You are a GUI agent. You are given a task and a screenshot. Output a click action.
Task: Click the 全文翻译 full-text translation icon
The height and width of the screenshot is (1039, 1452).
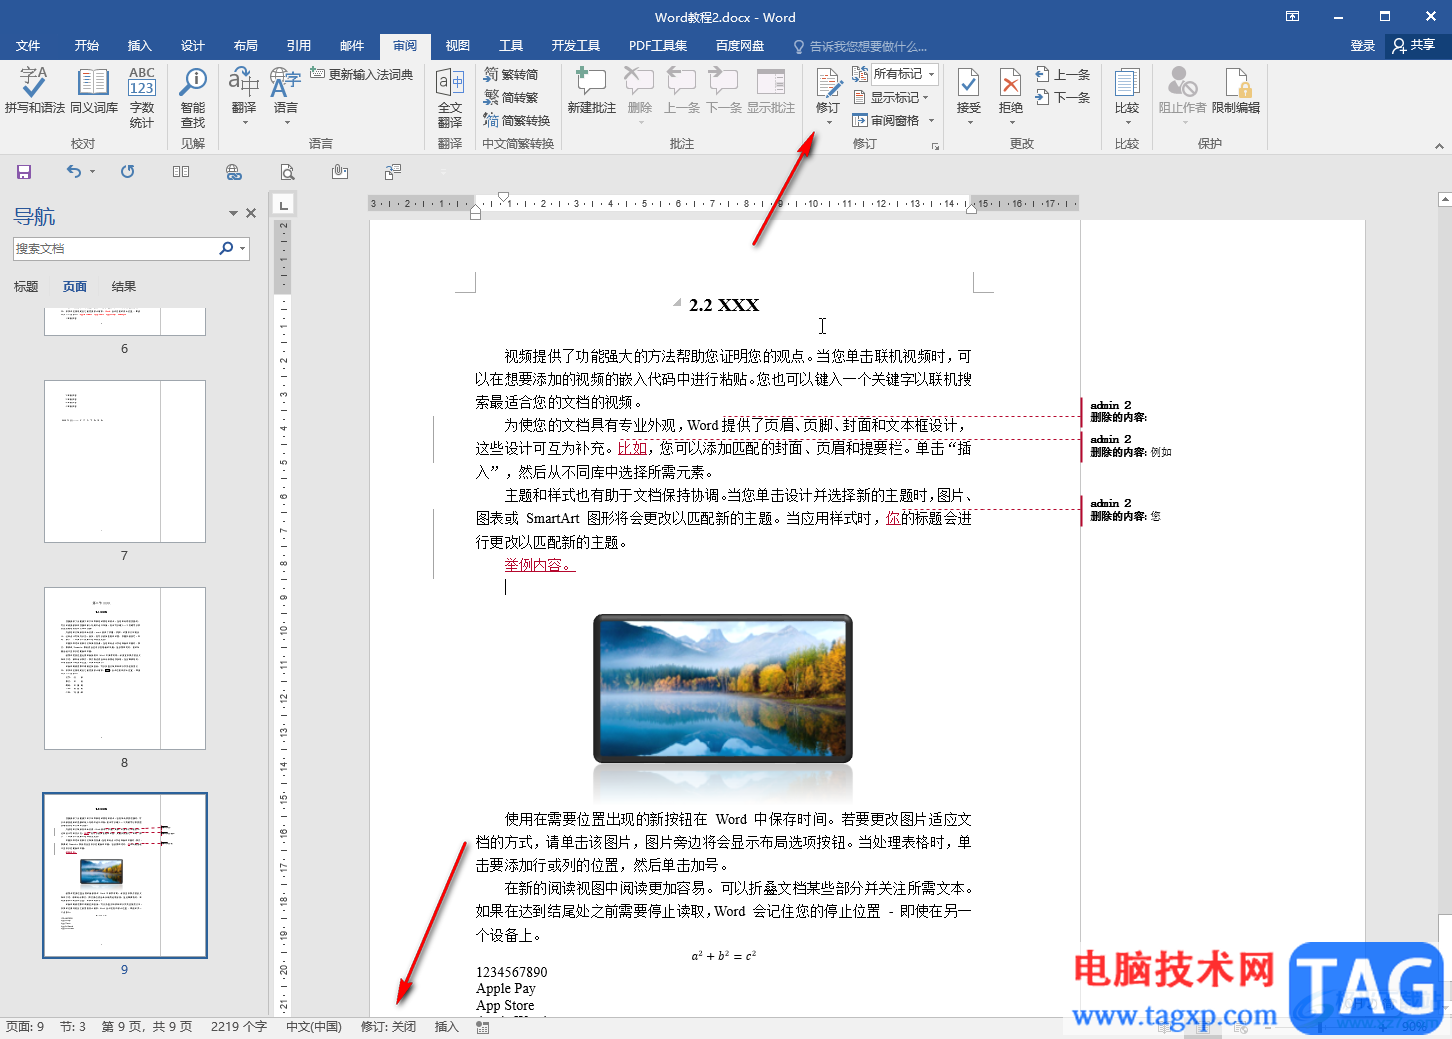[x=450, y=97]
